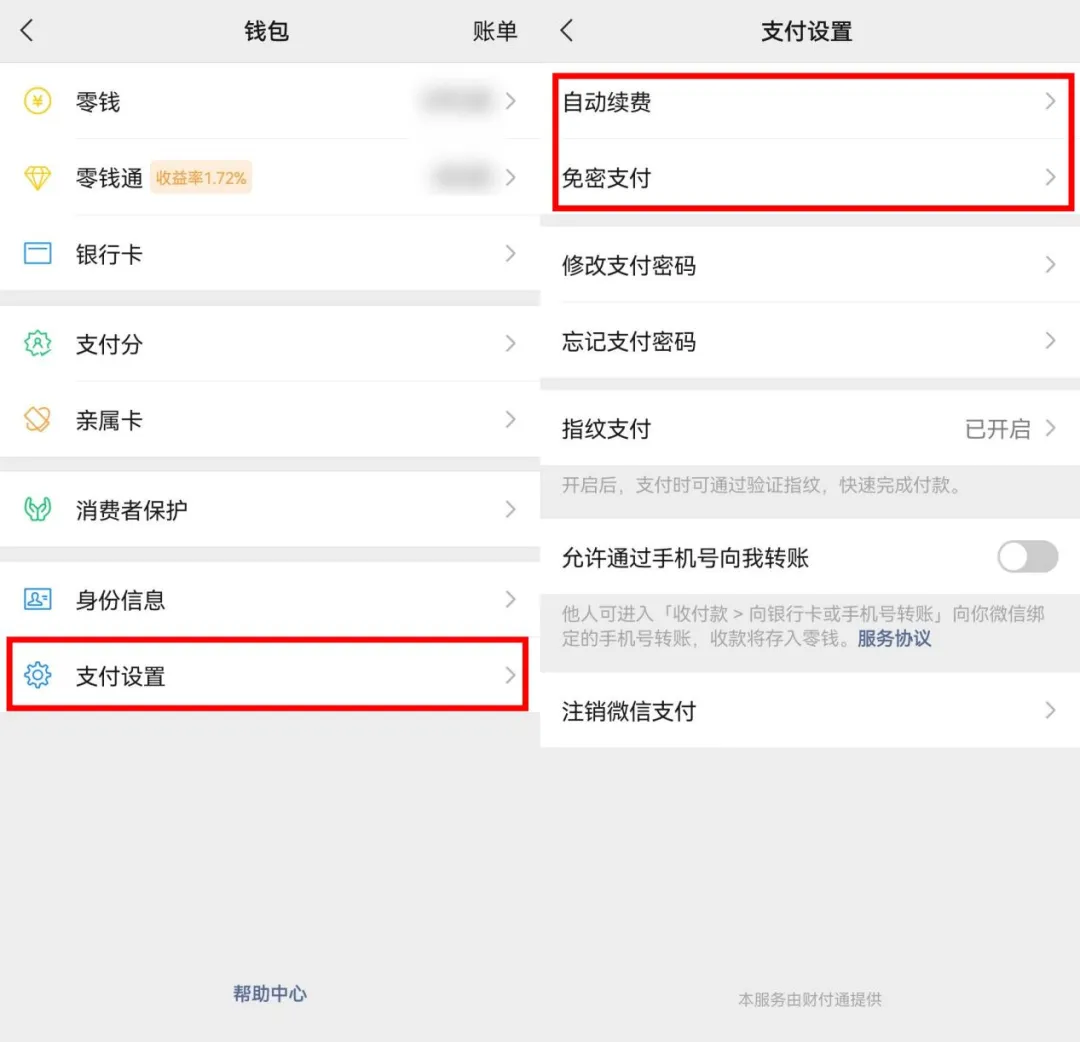Tap 收益率1.72% badge next to 零钱通
The image size is (1080, 1042).
coord(200,178)
